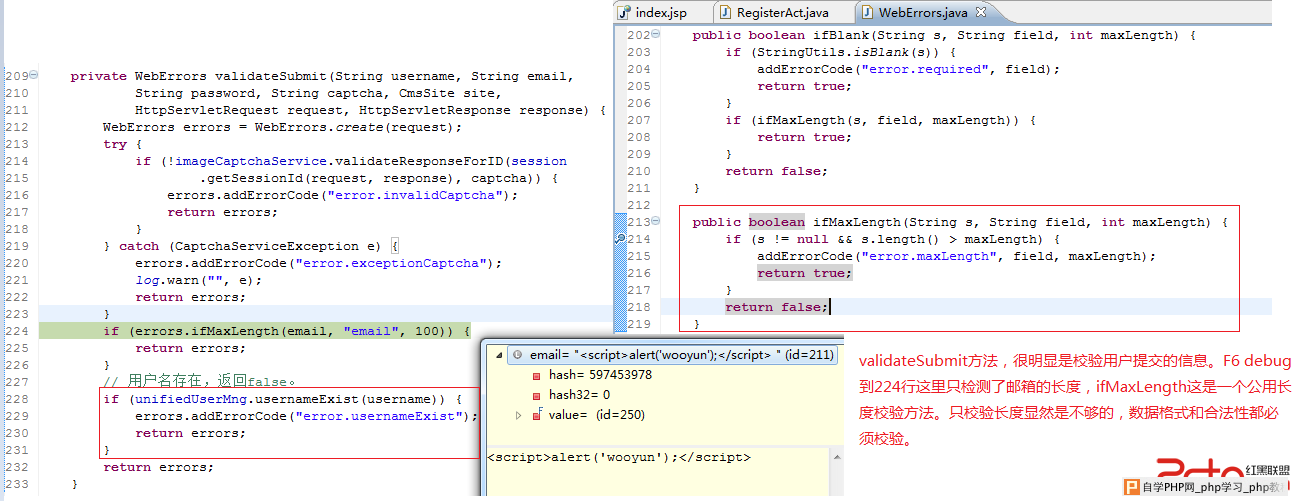This screenshot has height=501, width=1293.
Task: Click the hash32= field icon
Action: tap(537, 395)
